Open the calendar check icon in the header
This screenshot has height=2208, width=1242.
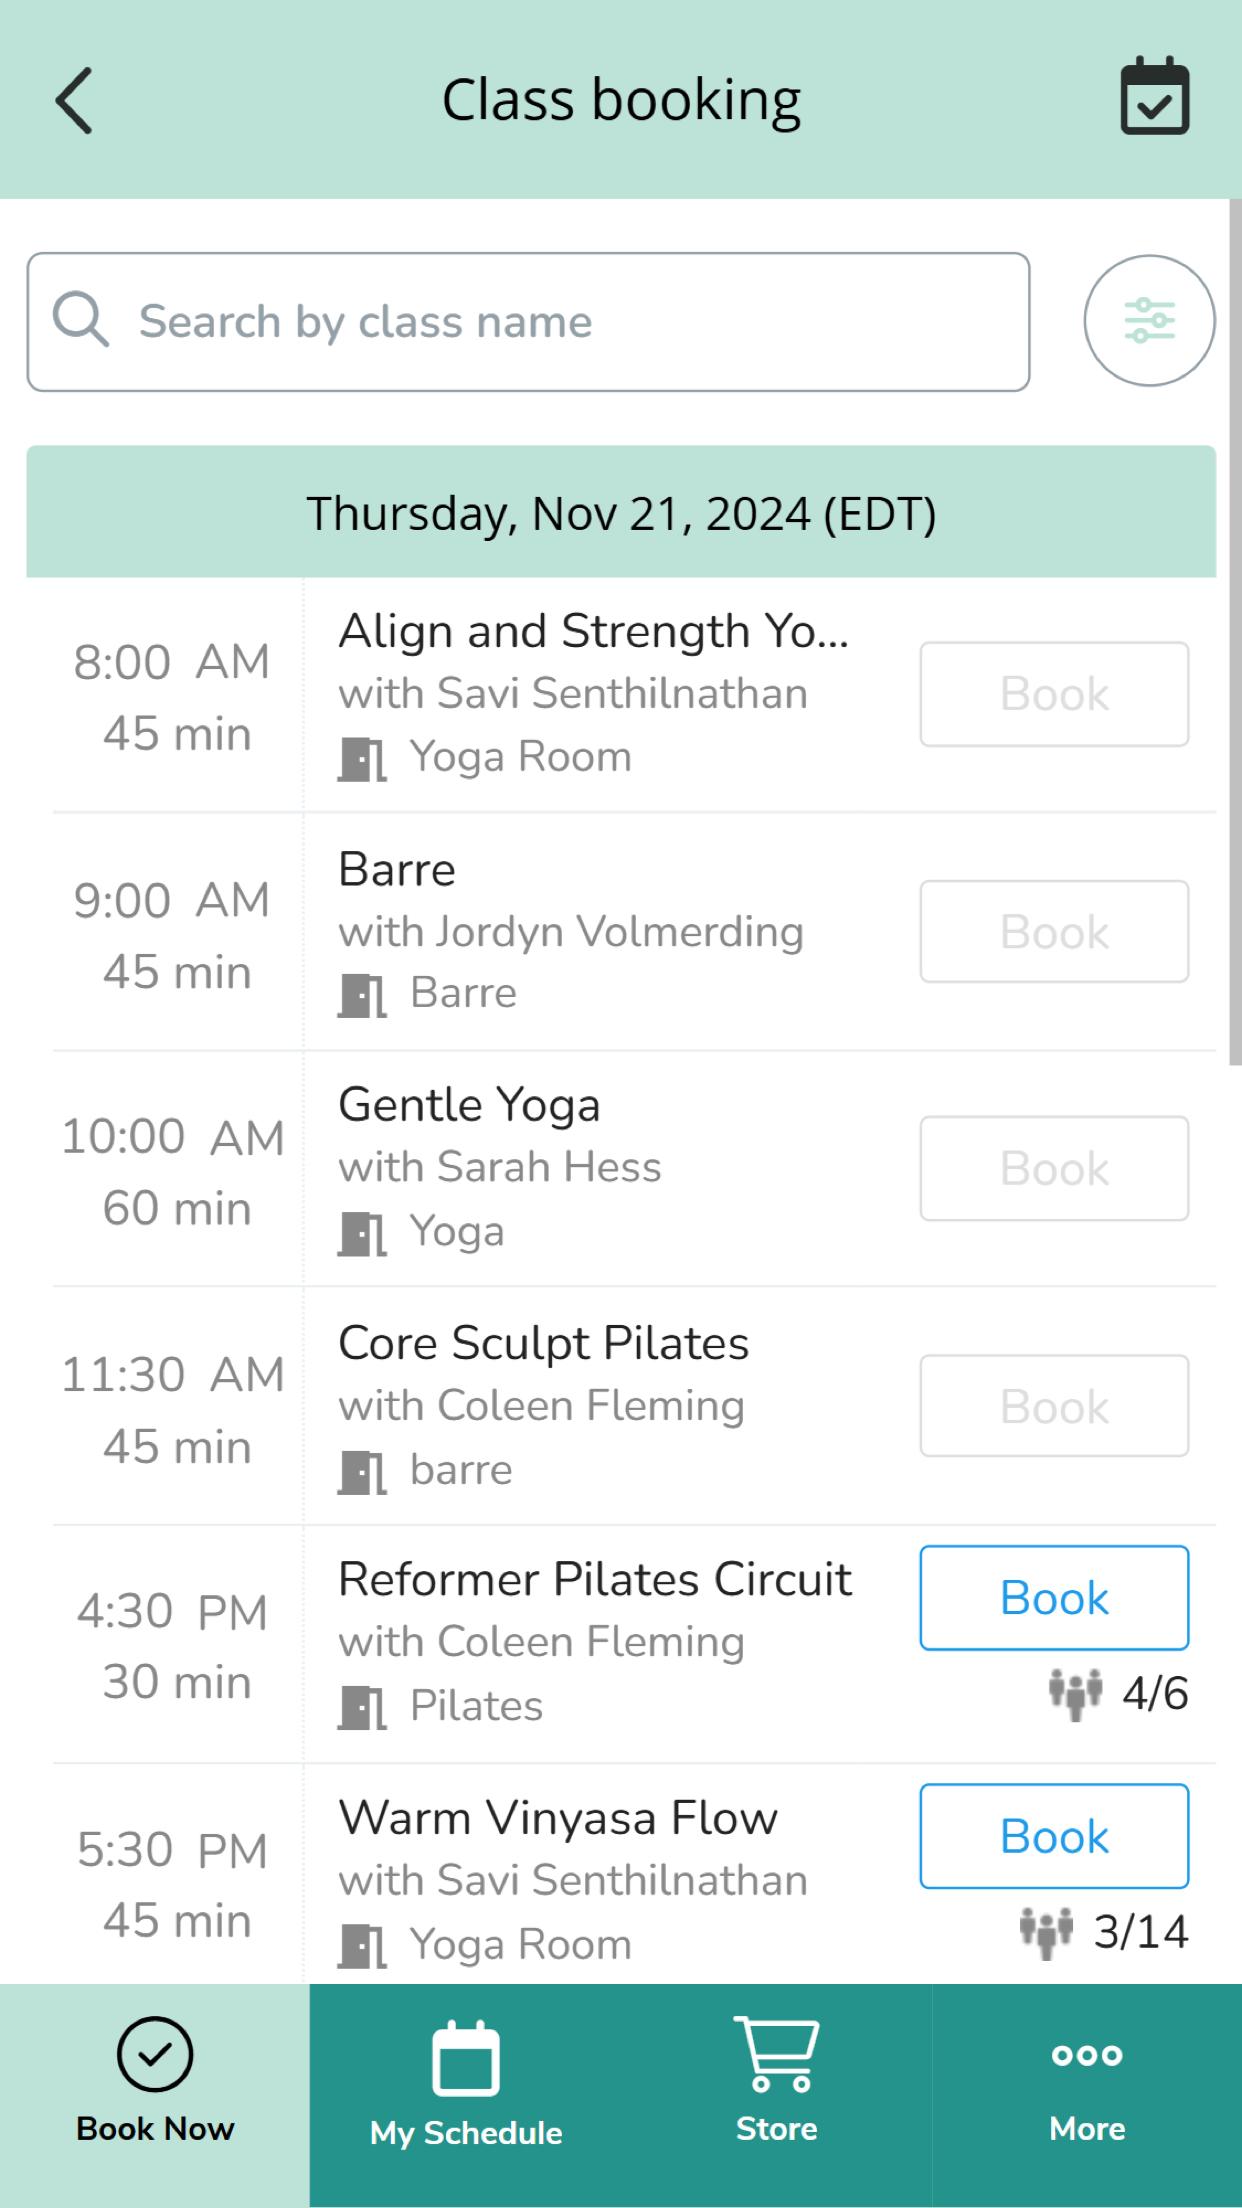click(x=1154, y=97)
